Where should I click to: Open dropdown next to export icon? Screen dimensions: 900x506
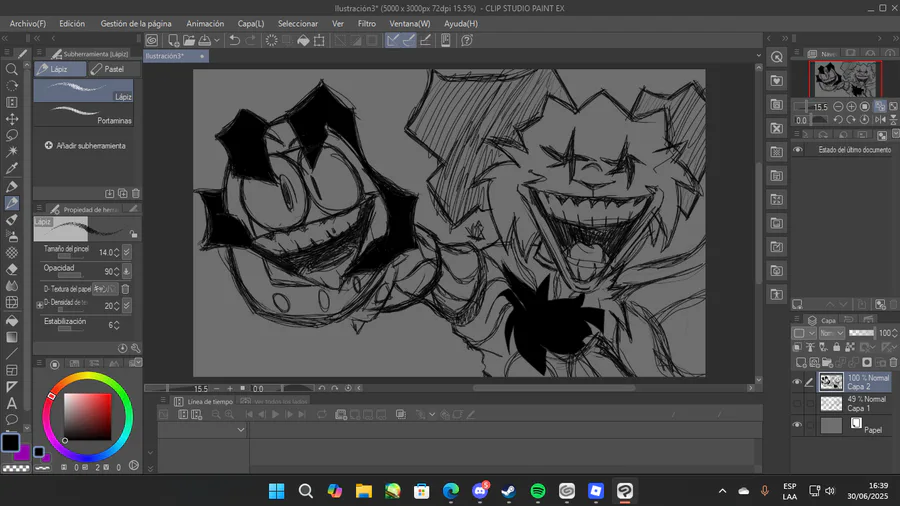pyautogui.click(x=217, y=40)
